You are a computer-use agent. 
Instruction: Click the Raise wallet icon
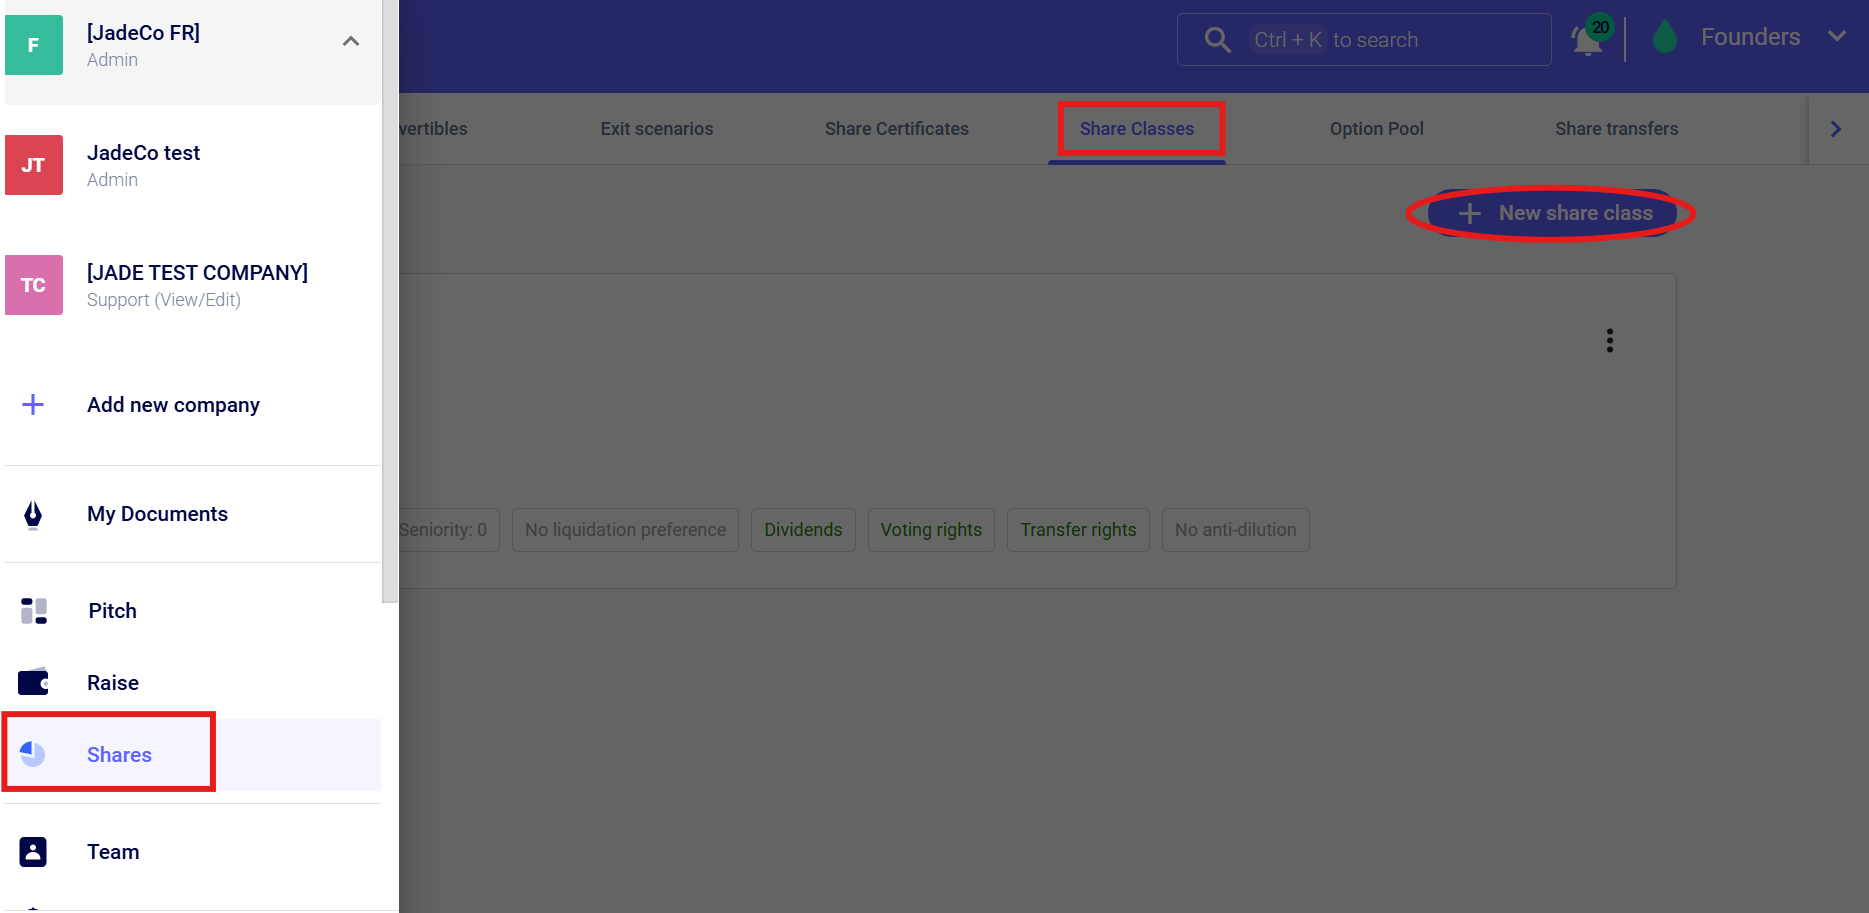(x=34, y=683)
